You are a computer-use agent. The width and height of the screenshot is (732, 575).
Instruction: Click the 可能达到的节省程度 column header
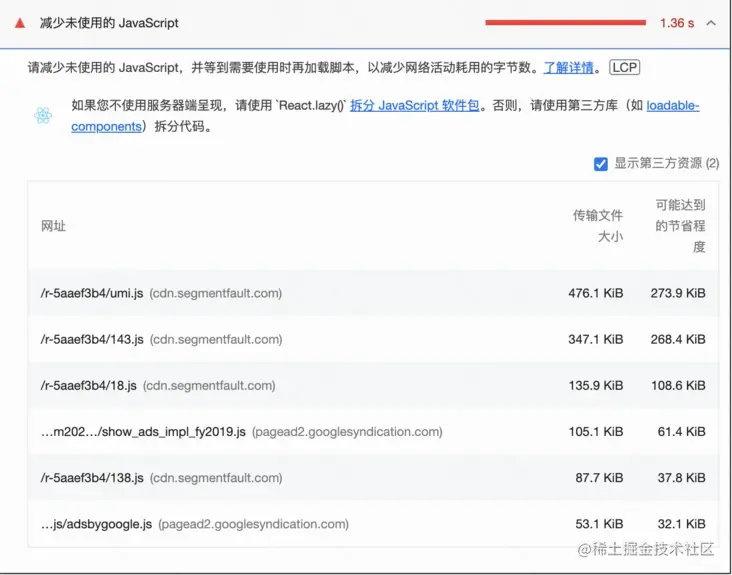pos(680,226)
